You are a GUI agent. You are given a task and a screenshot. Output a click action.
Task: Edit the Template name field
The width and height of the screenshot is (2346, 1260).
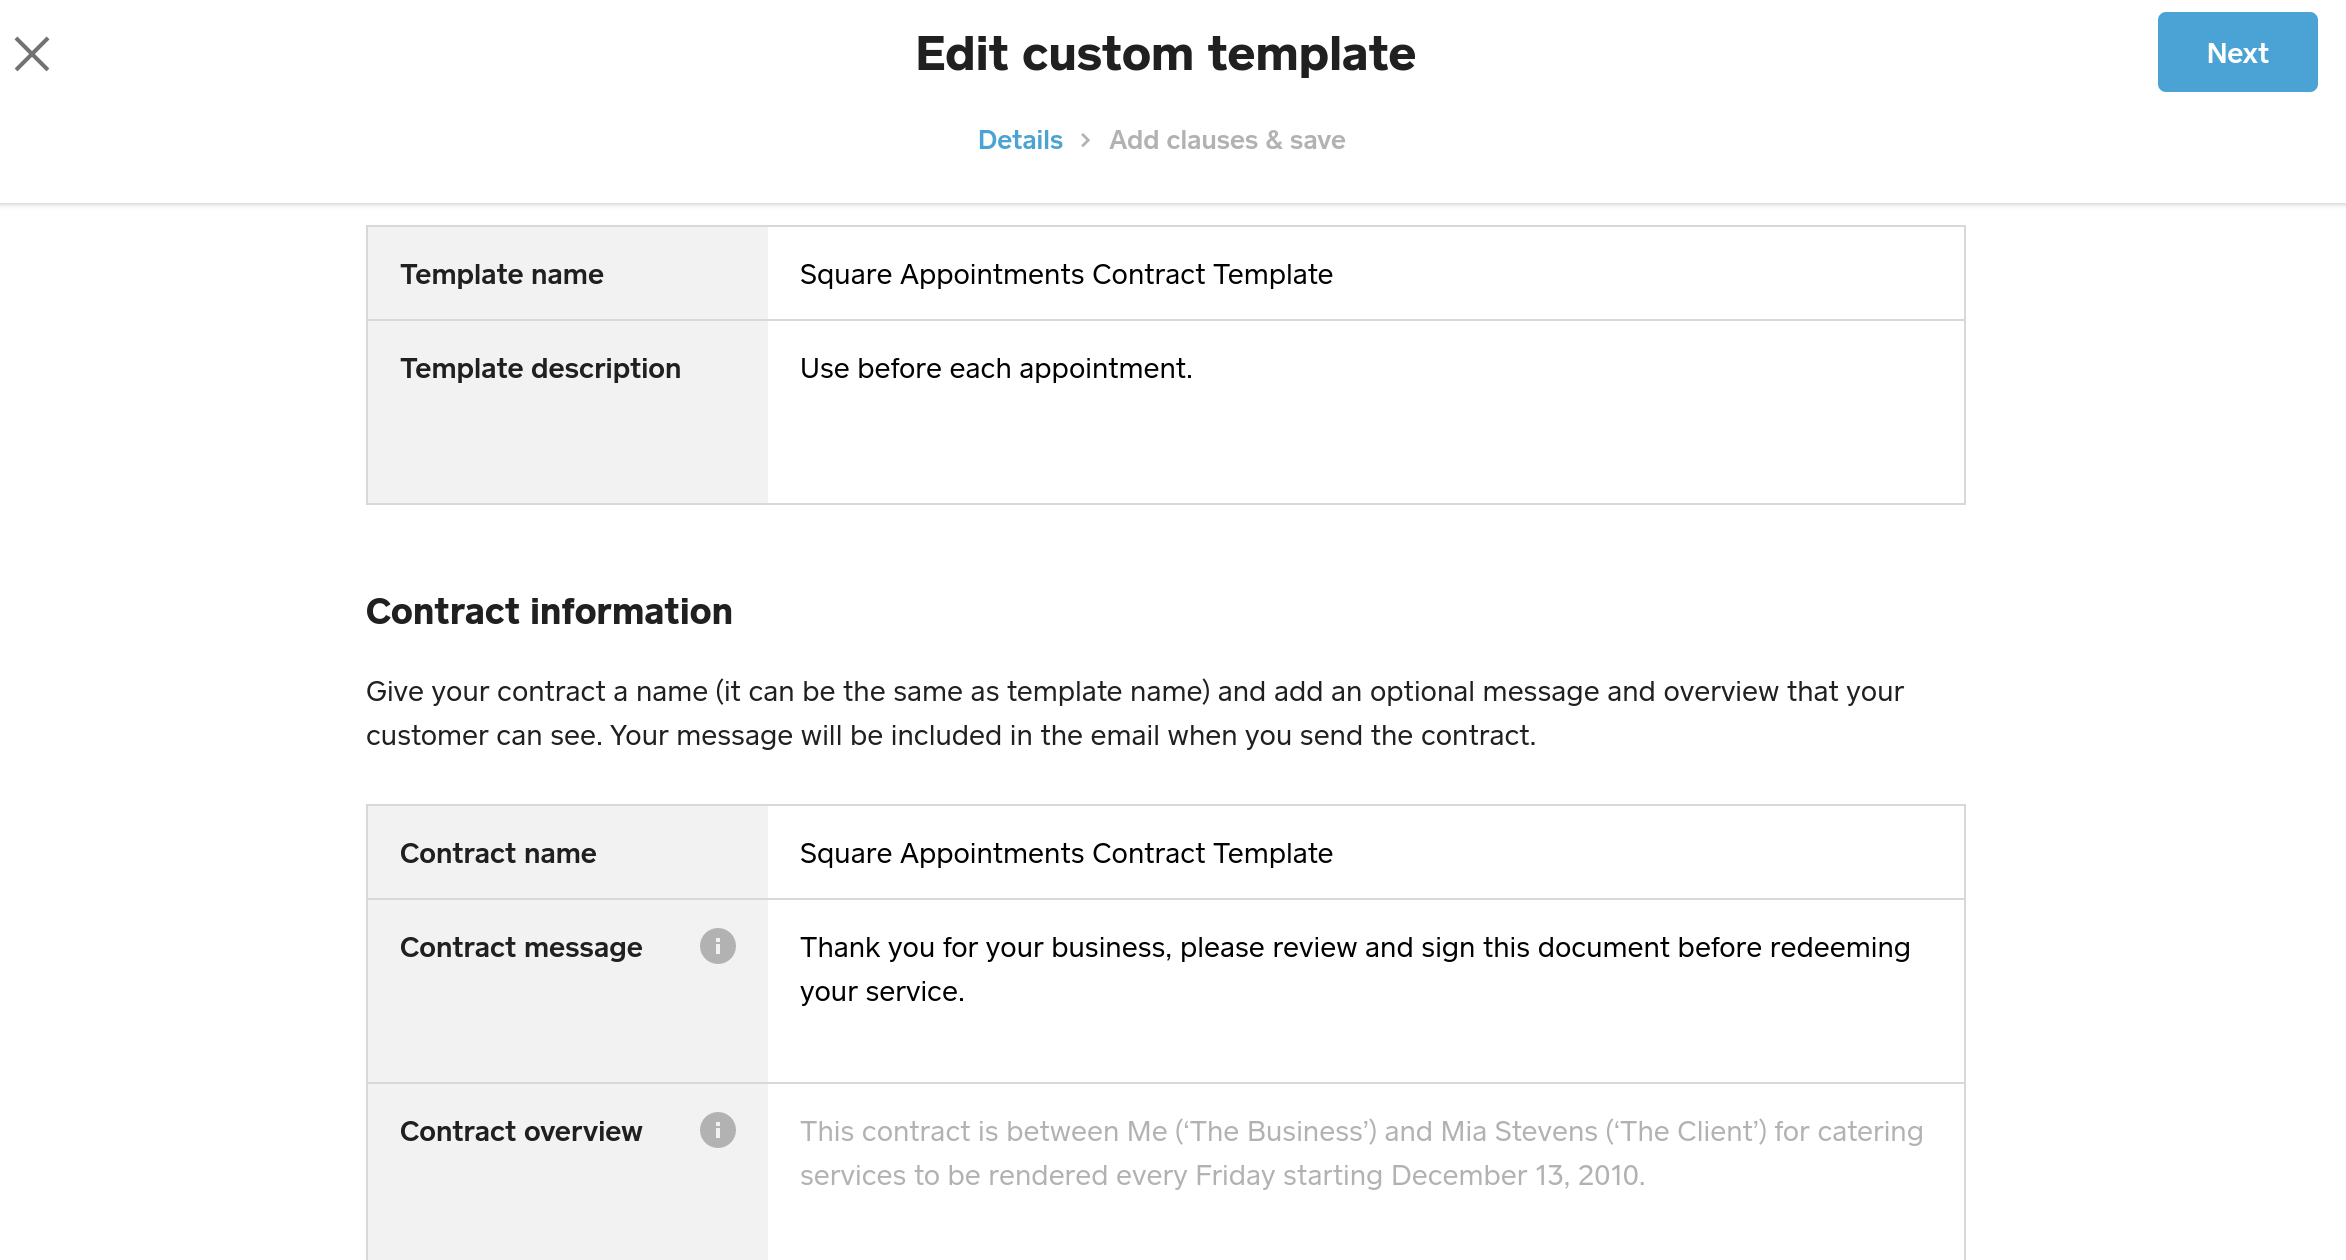pyautogui.click(x=1365, y=274)
